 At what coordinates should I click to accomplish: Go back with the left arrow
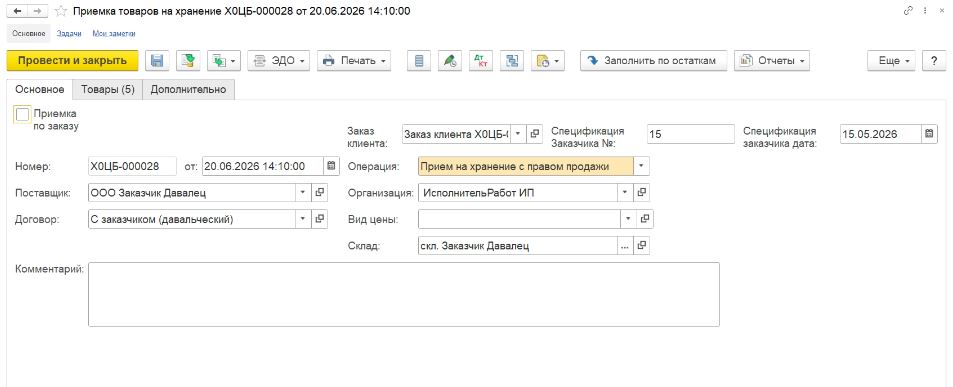18,11
